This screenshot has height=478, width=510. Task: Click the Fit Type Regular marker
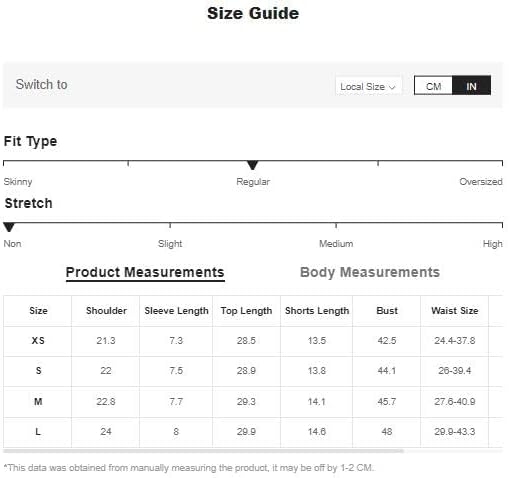pyautogui.click(x=252, y=165)
